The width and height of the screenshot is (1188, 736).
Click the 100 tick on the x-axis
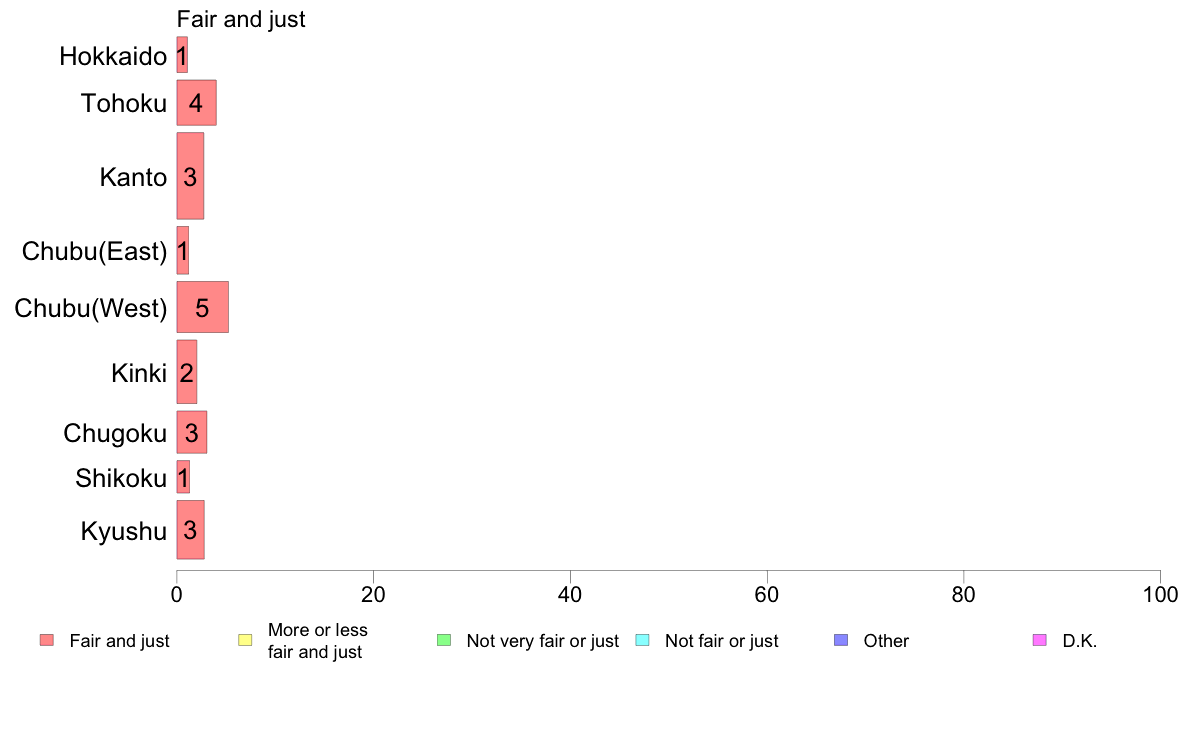tap(1160, 595)
